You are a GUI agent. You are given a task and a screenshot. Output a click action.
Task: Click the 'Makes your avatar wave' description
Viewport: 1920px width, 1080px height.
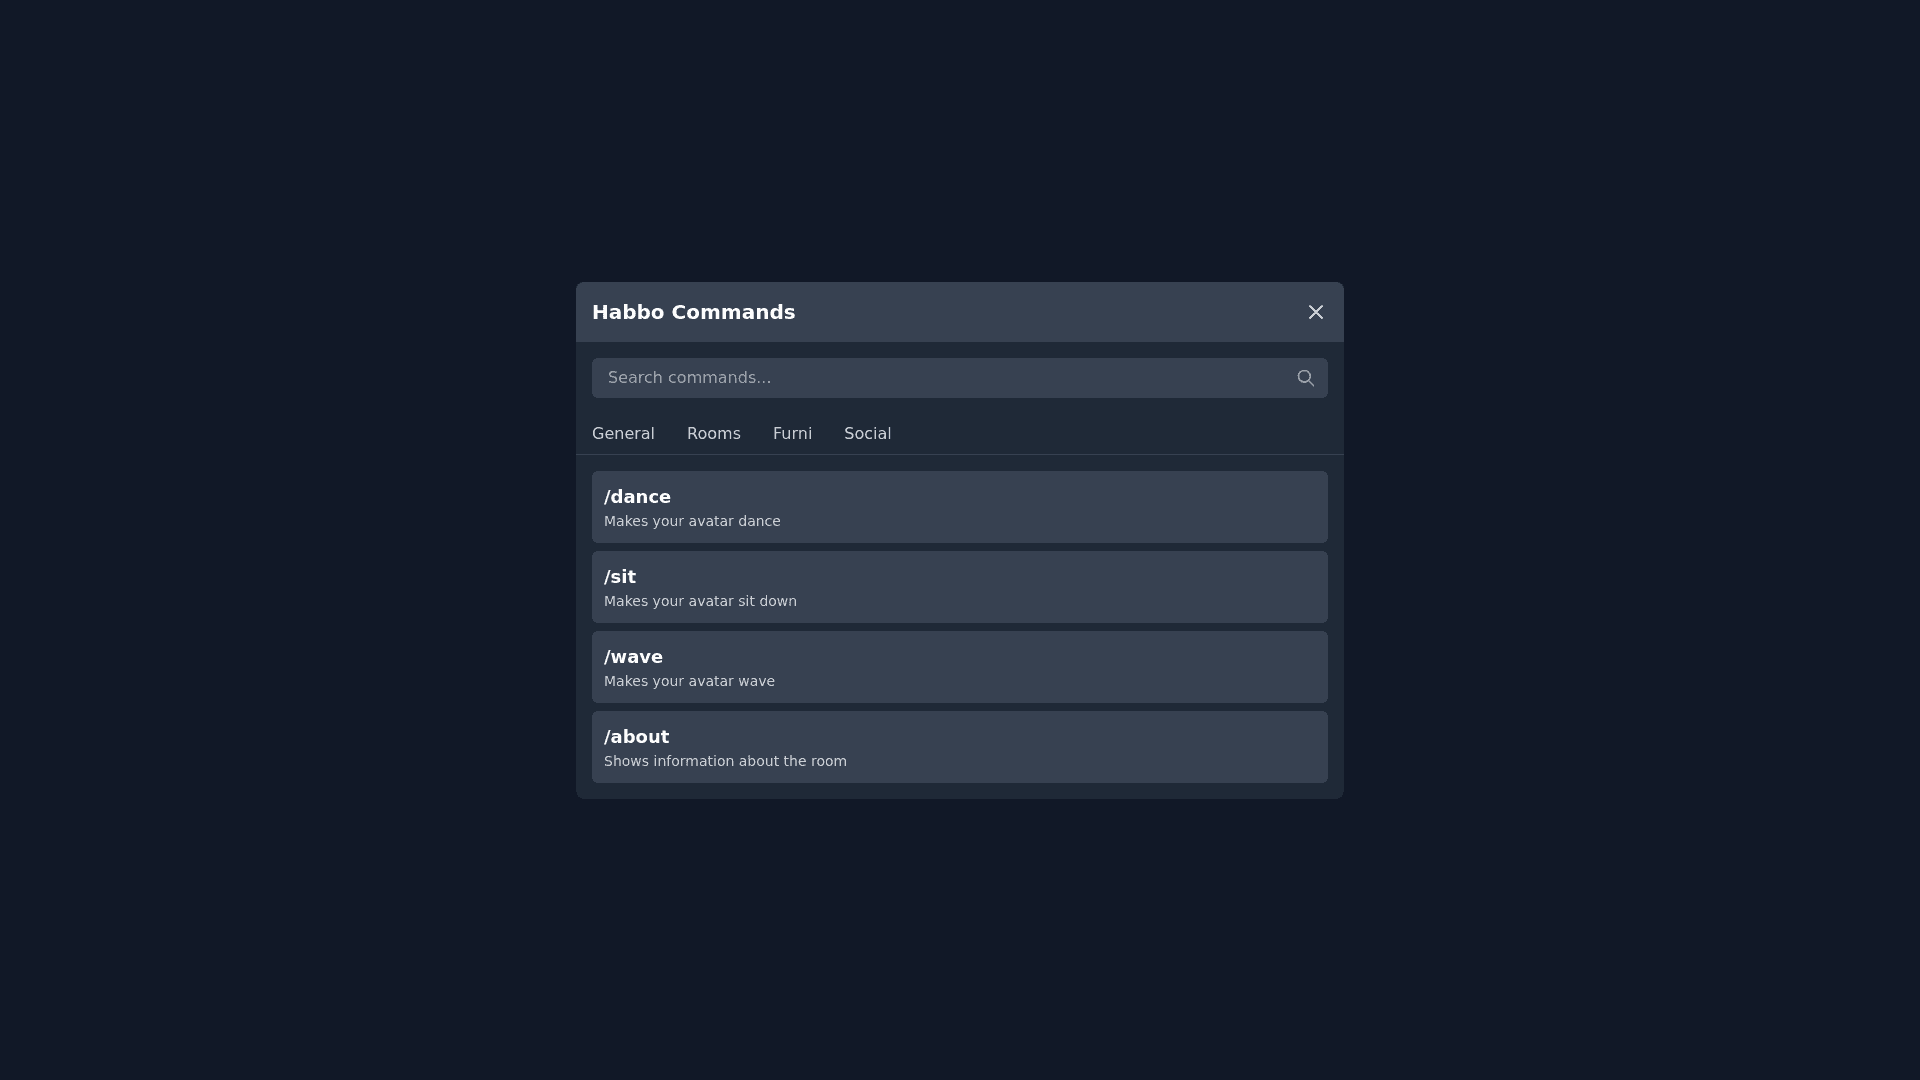(x=689, y=681)
